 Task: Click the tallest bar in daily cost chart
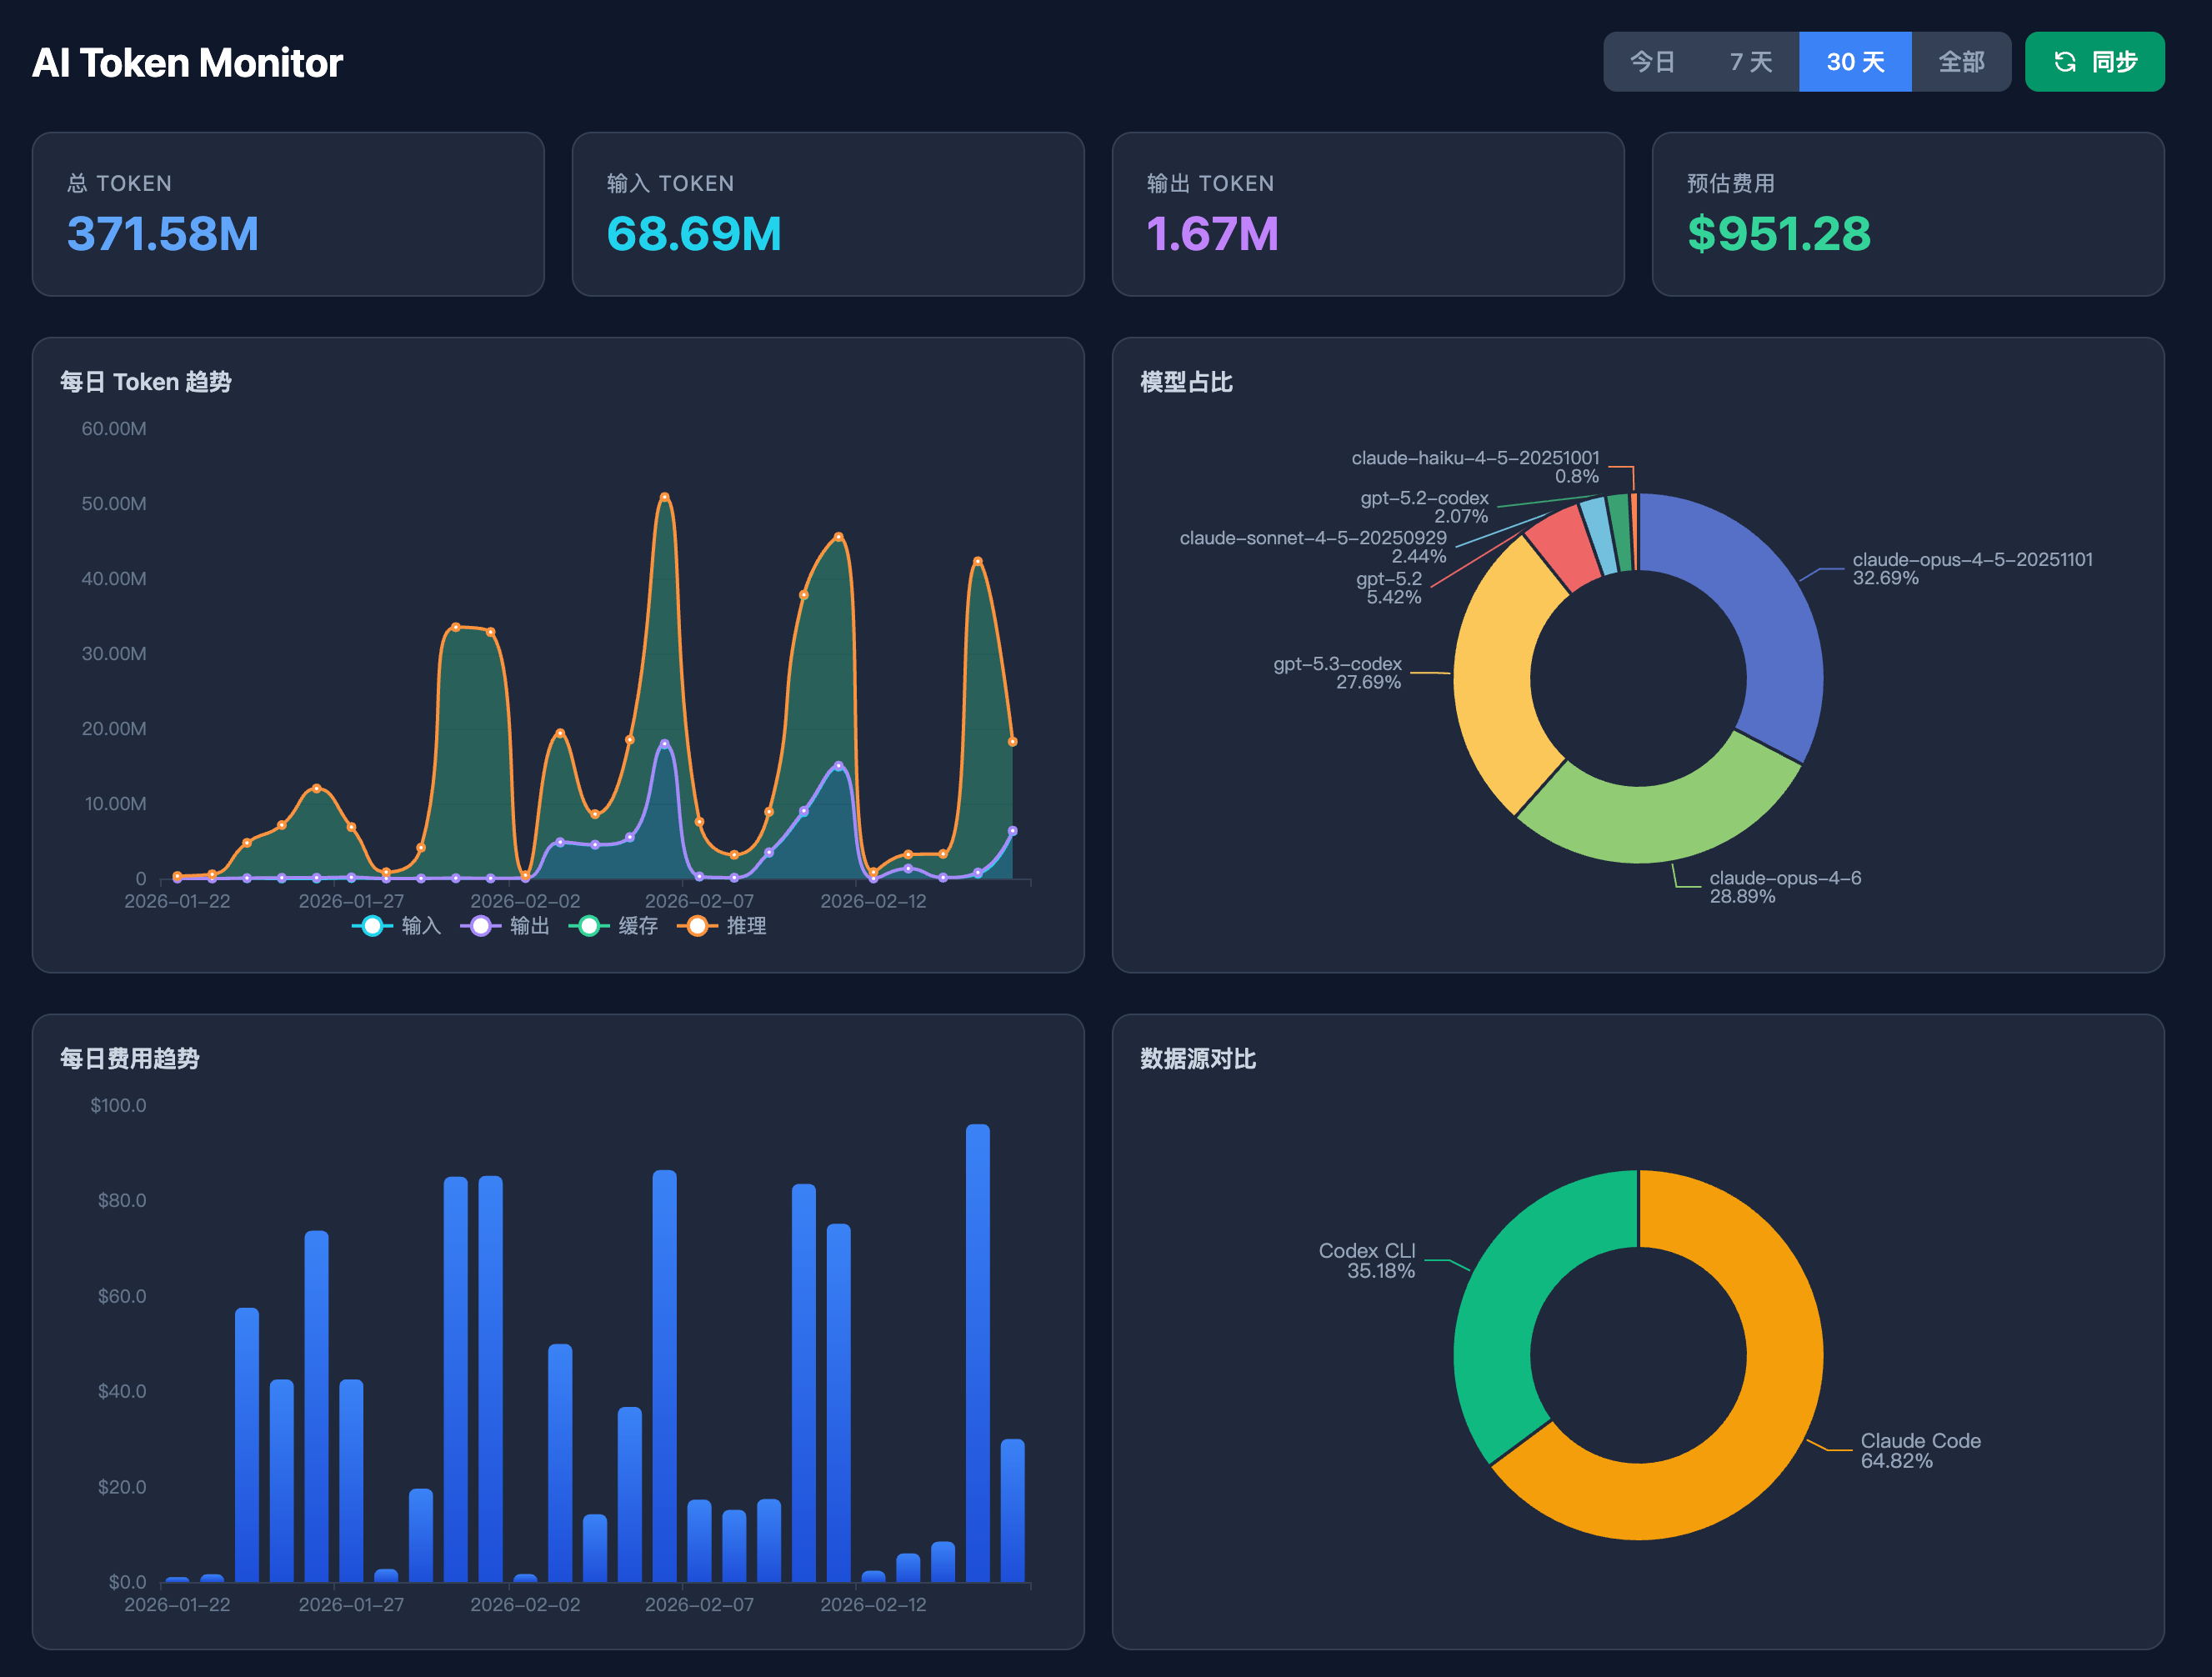(x=977, y=1350)
